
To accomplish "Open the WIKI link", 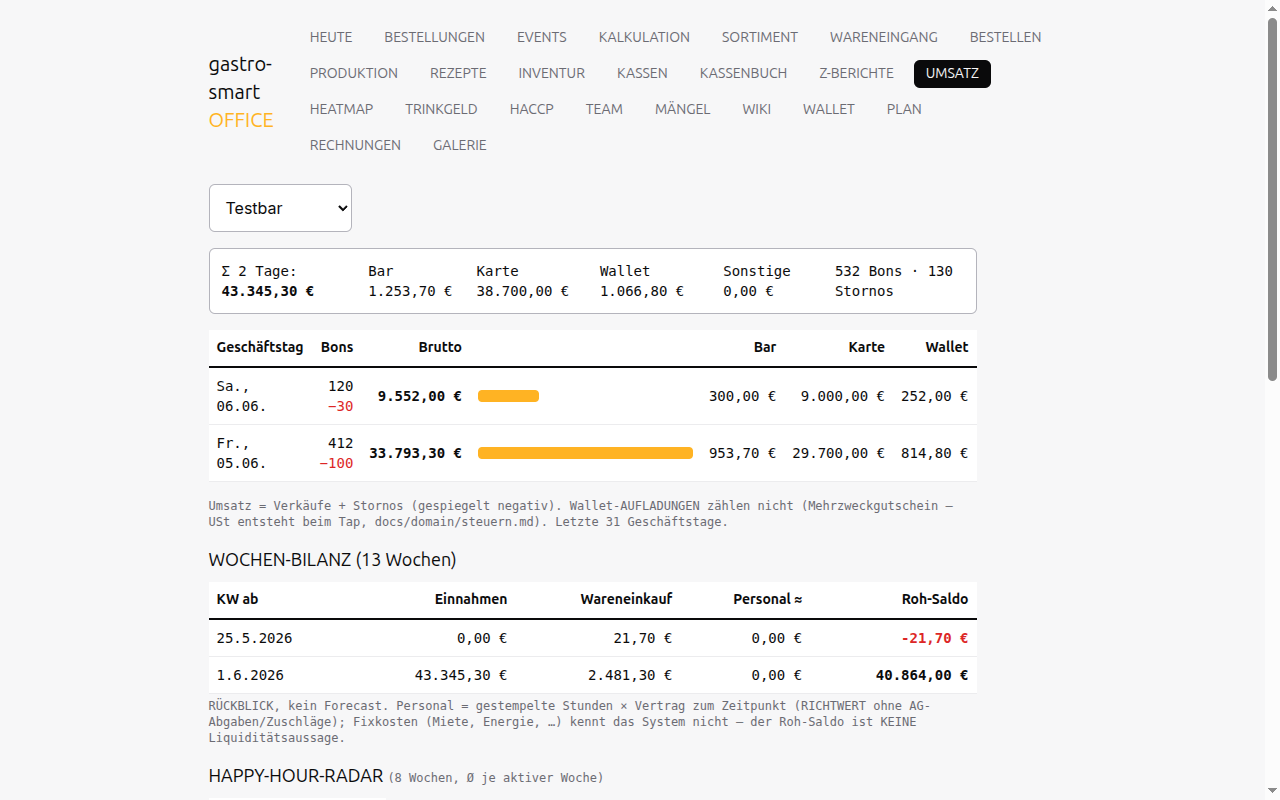I will tap(756, 109).
